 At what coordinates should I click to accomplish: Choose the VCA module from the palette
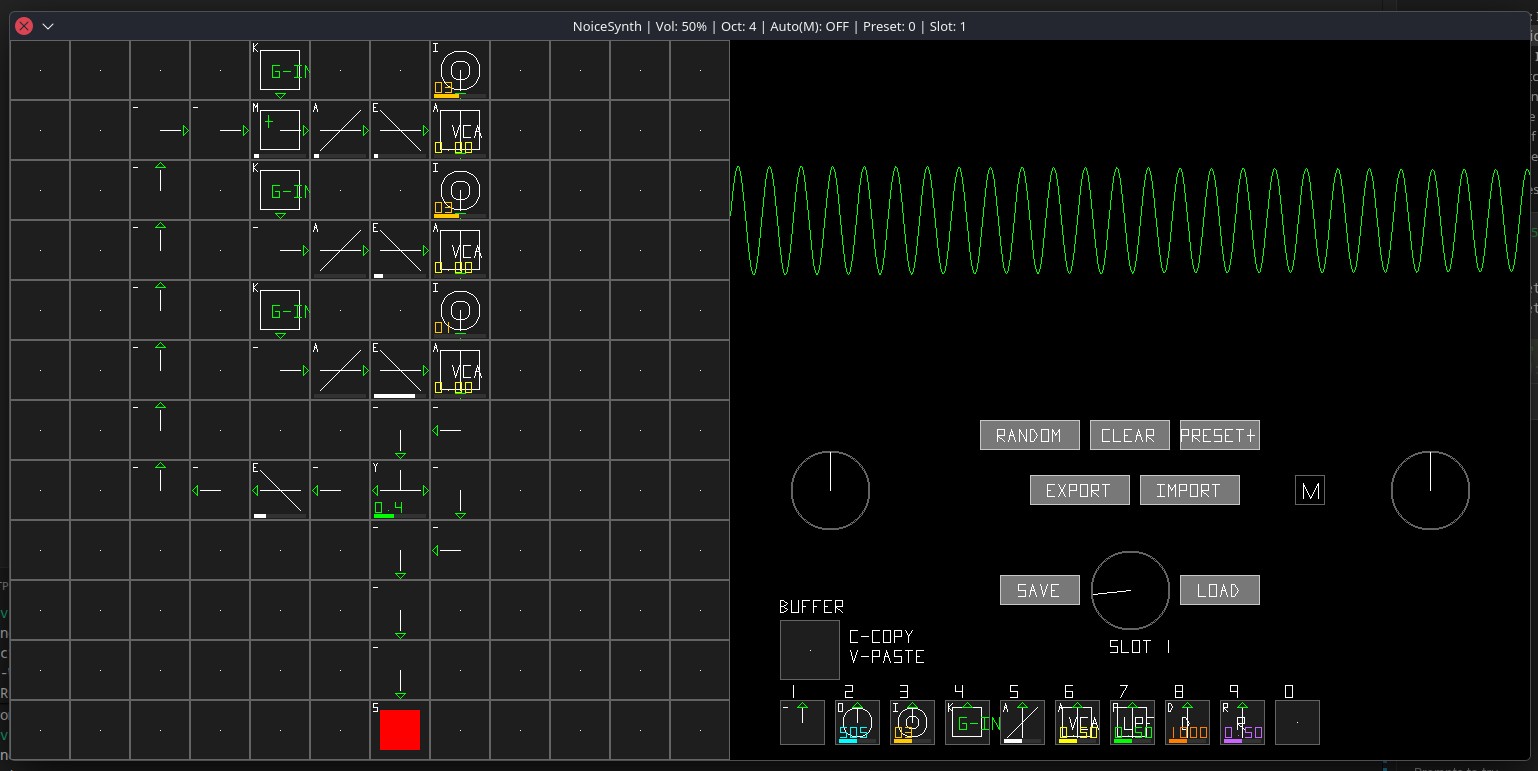(x=1077, y=722)
